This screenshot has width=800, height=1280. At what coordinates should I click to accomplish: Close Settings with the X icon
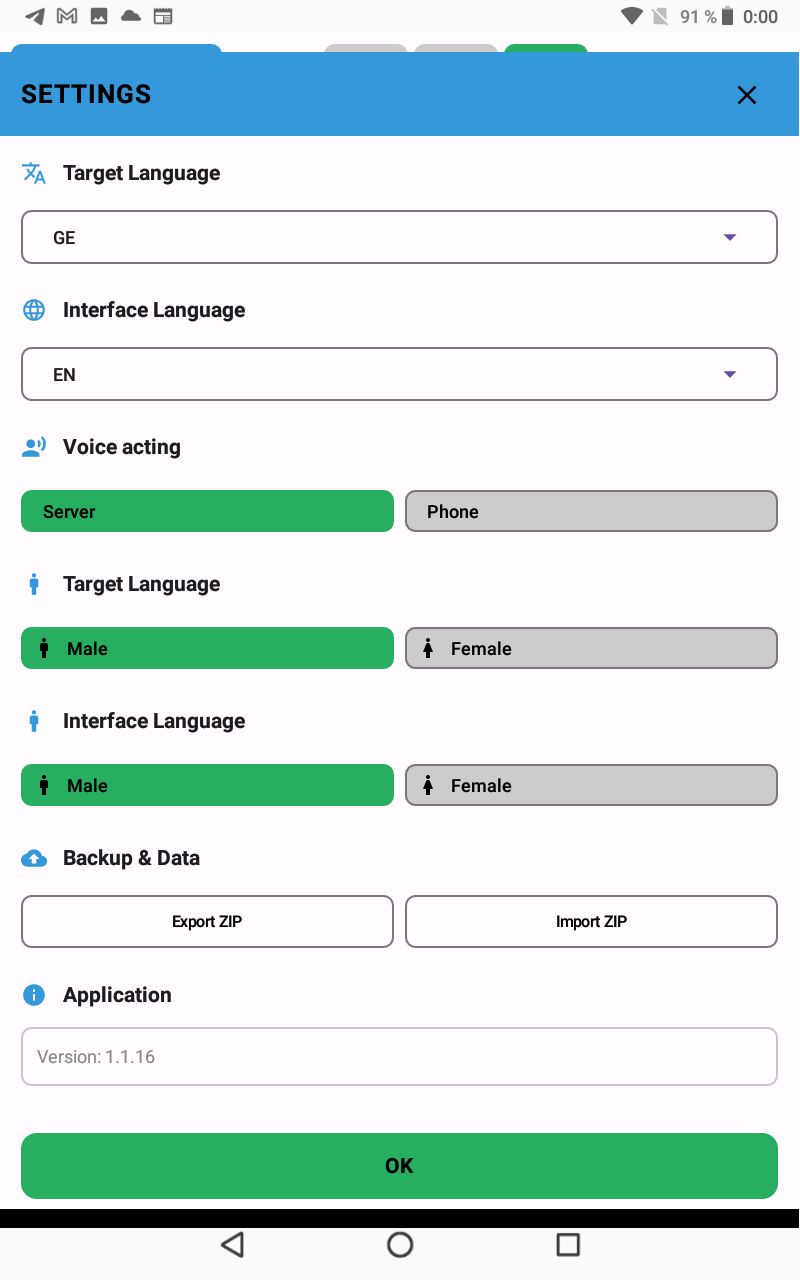point(747,95)
